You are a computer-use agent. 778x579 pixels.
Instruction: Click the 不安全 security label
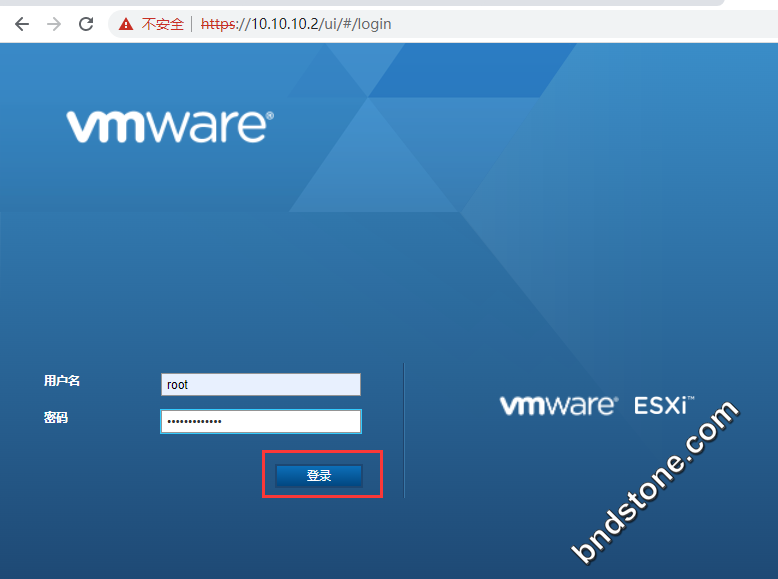point(163,24)
